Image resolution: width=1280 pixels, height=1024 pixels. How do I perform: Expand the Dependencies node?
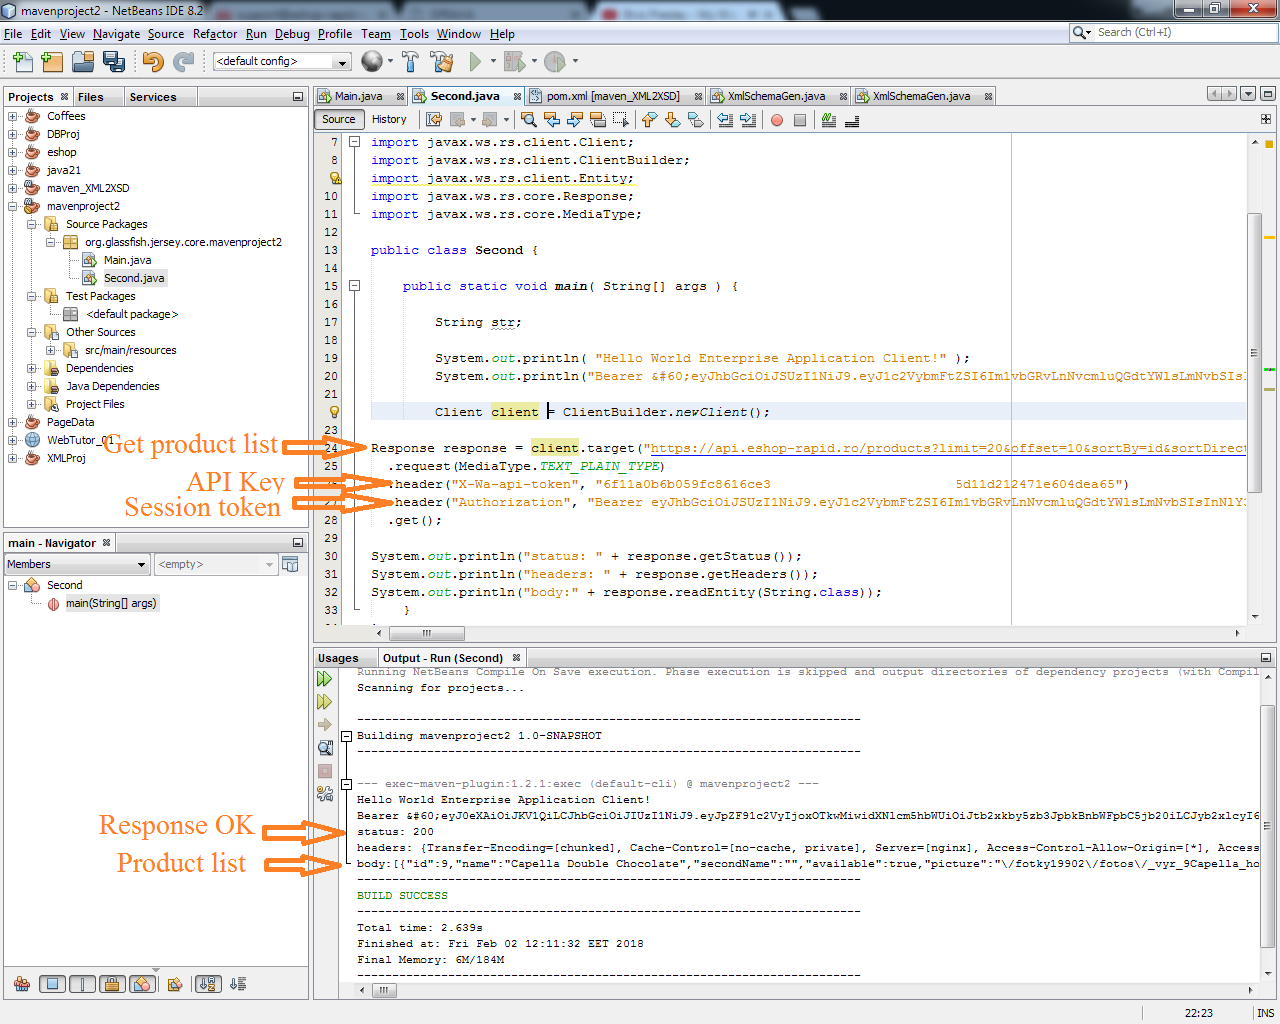32,368
